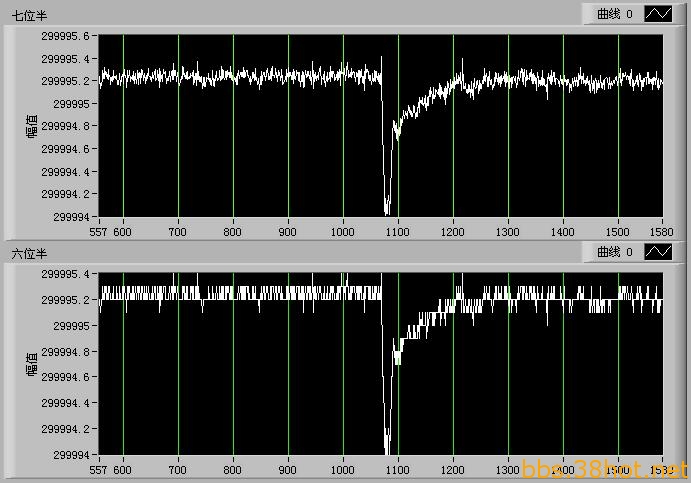Screen dimensions: 691x483
Task: Click the 1000 X-scale value in the 七位半 chart
Action: click(342, 232)
